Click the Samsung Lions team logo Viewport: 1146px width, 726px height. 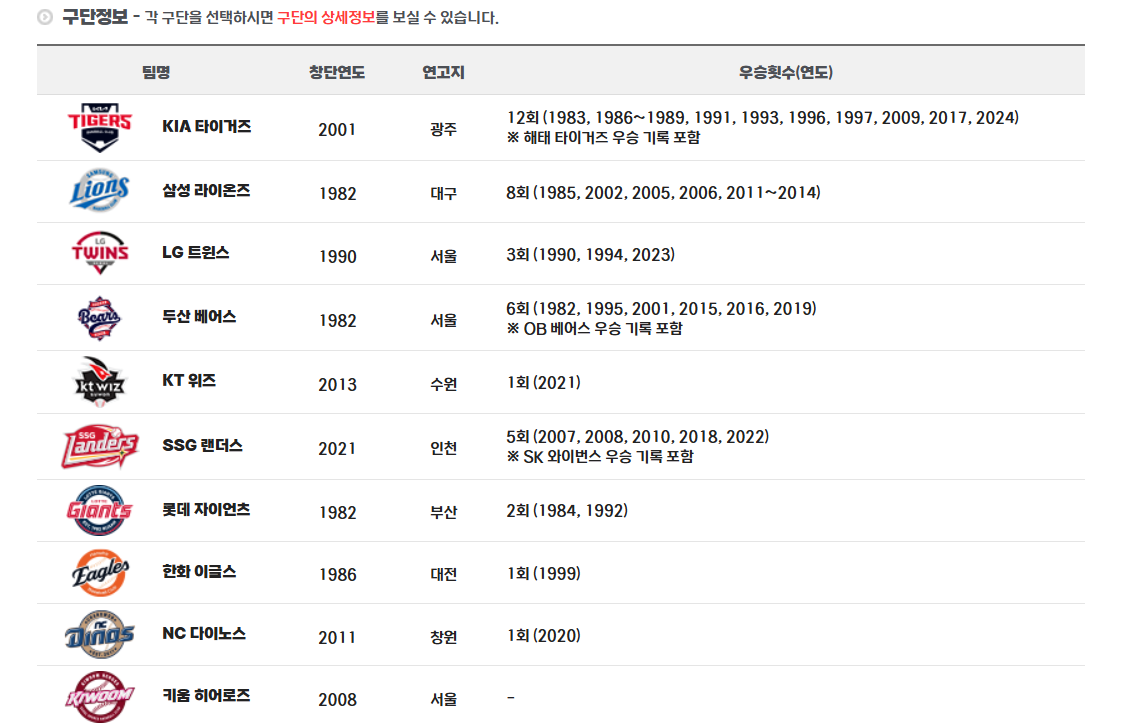99,191
